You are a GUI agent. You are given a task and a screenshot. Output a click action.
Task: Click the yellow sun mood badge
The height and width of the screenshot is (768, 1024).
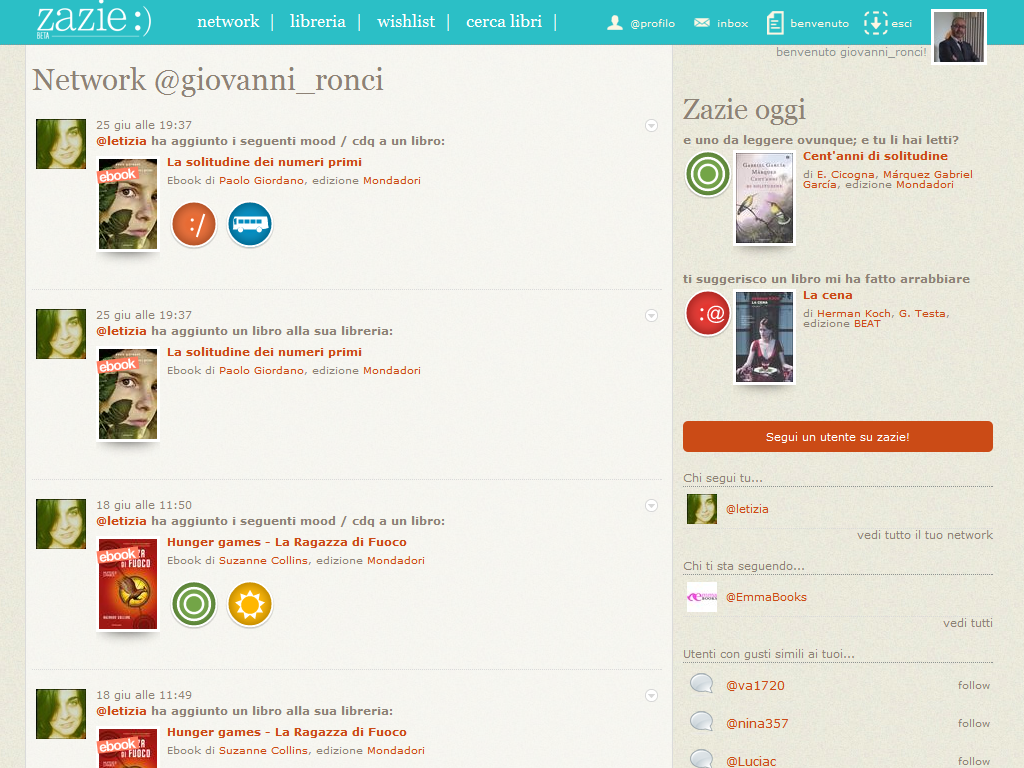[250, 604]
